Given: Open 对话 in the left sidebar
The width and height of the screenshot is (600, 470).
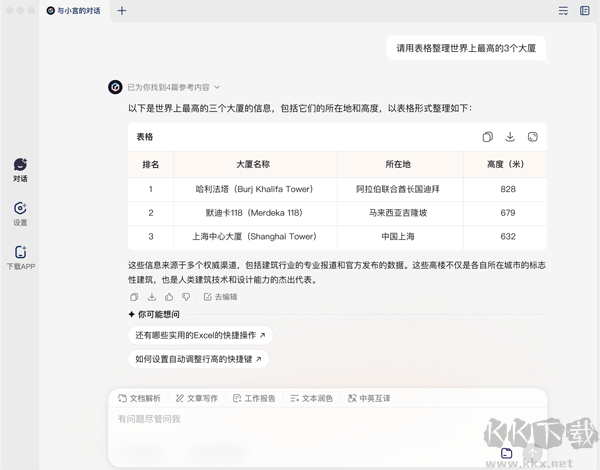Looking at the screenshot, I should click(x=20, y=169).
